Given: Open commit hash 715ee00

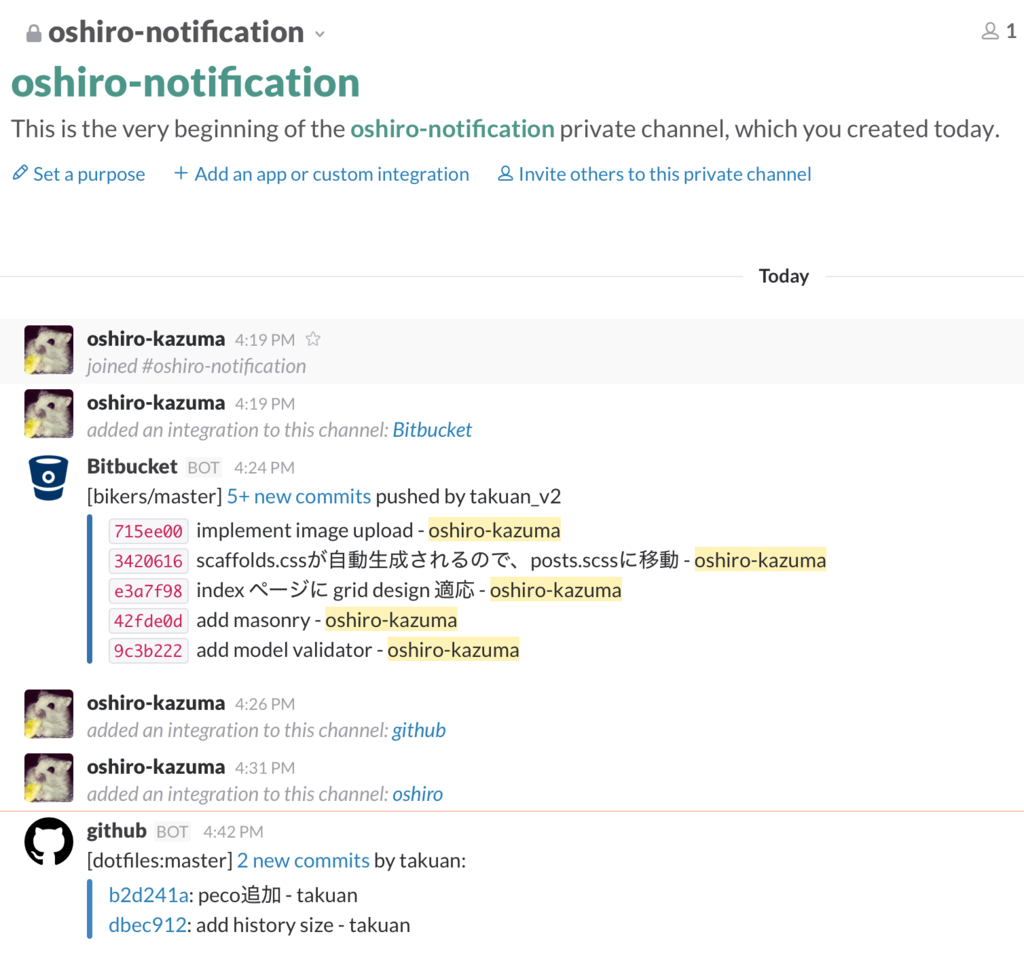Looking at the screenshot, I should click(148, 531).
